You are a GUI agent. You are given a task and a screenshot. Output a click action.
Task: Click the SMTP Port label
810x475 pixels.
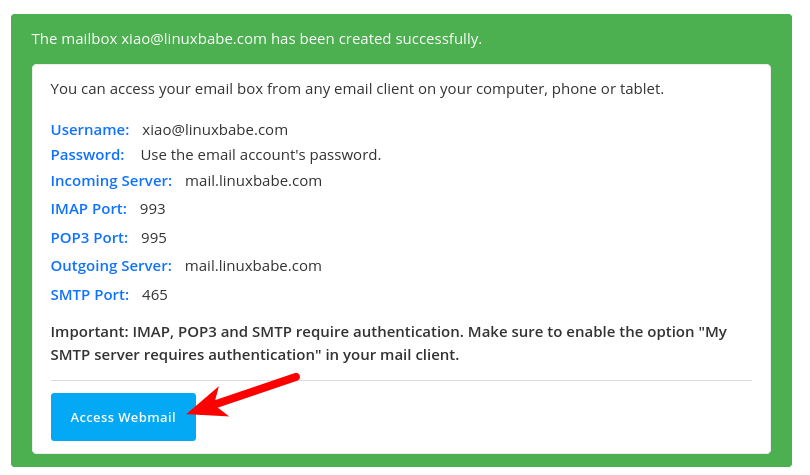90,295
